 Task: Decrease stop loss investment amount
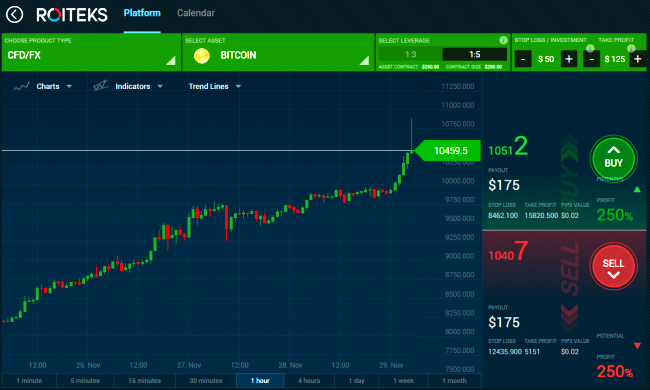(x=523, y=59)
